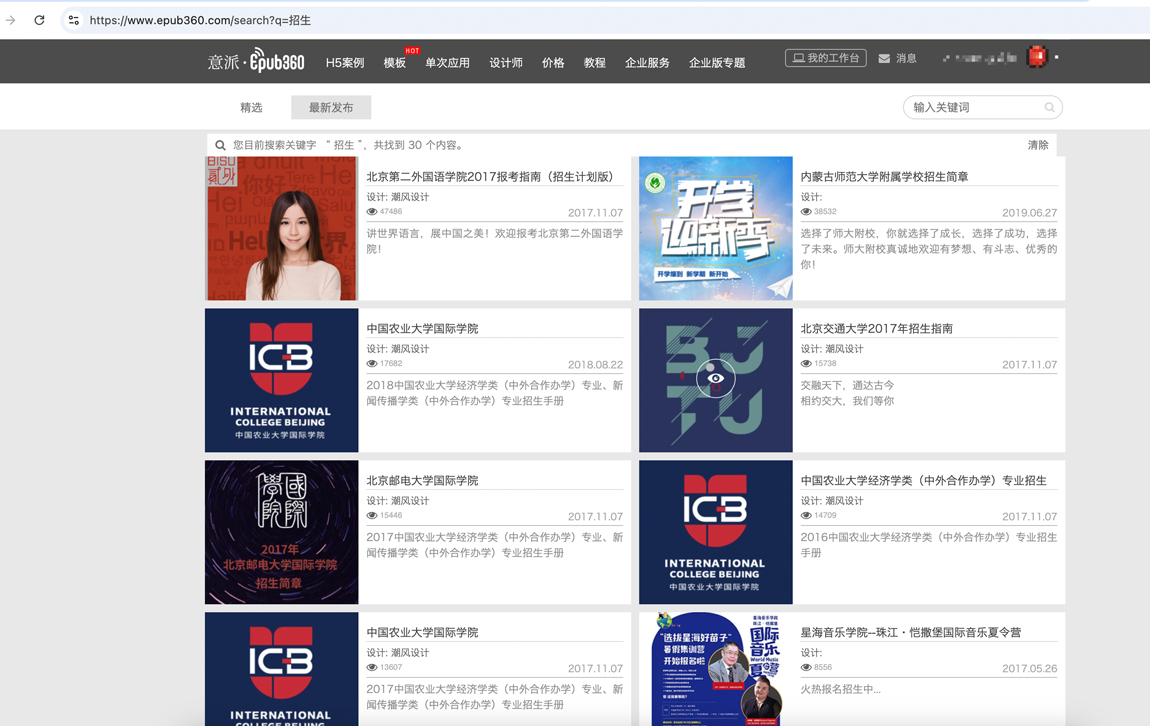This screenshot has width=1150, height=726.
Task: Click the user avatar icon
Action: (x=1037, y=56)
